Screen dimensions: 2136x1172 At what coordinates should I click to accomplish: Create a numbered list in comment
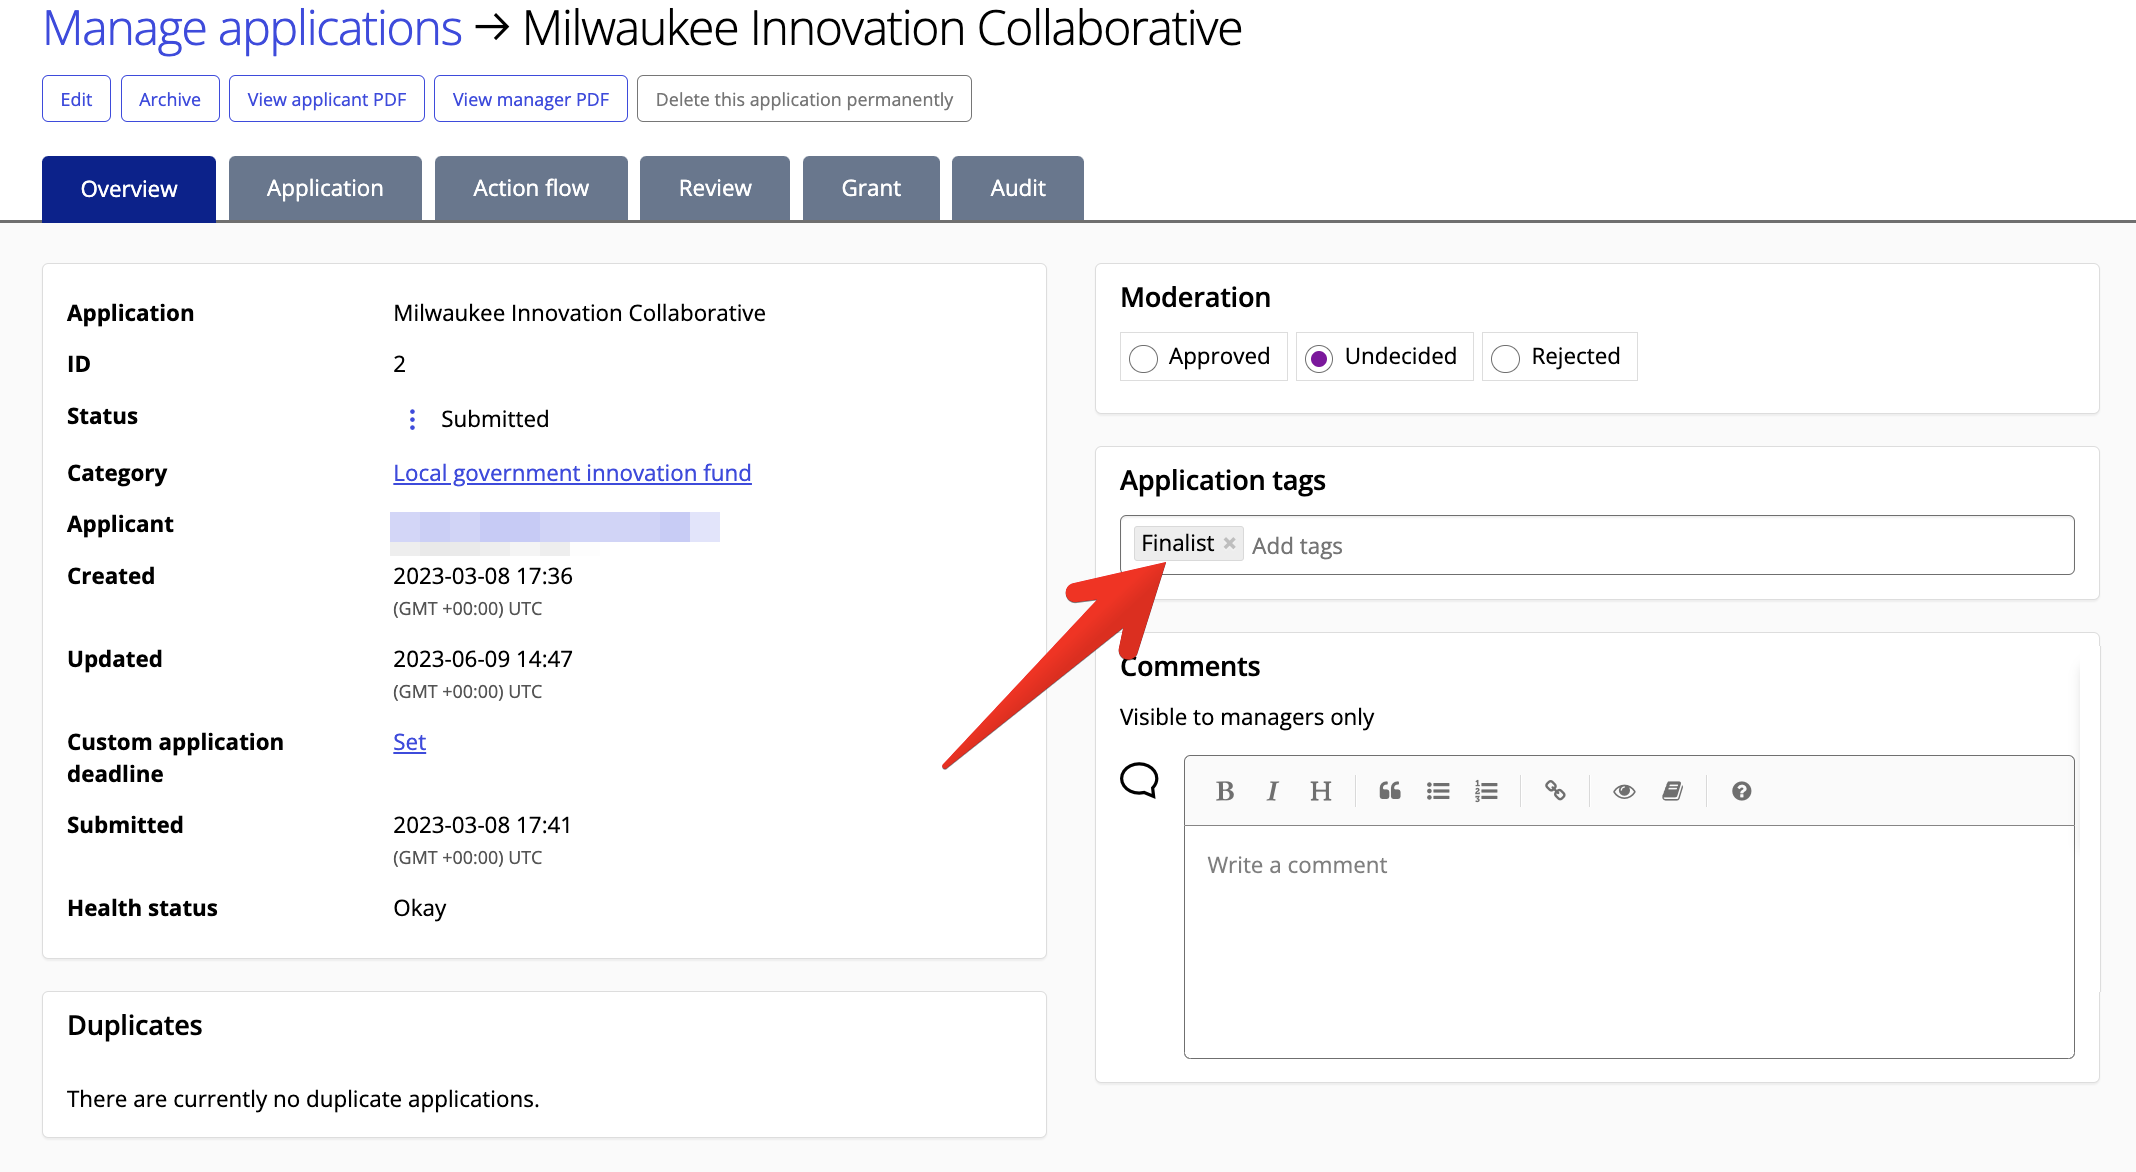pyautogui.click(x=1486, y=791)
